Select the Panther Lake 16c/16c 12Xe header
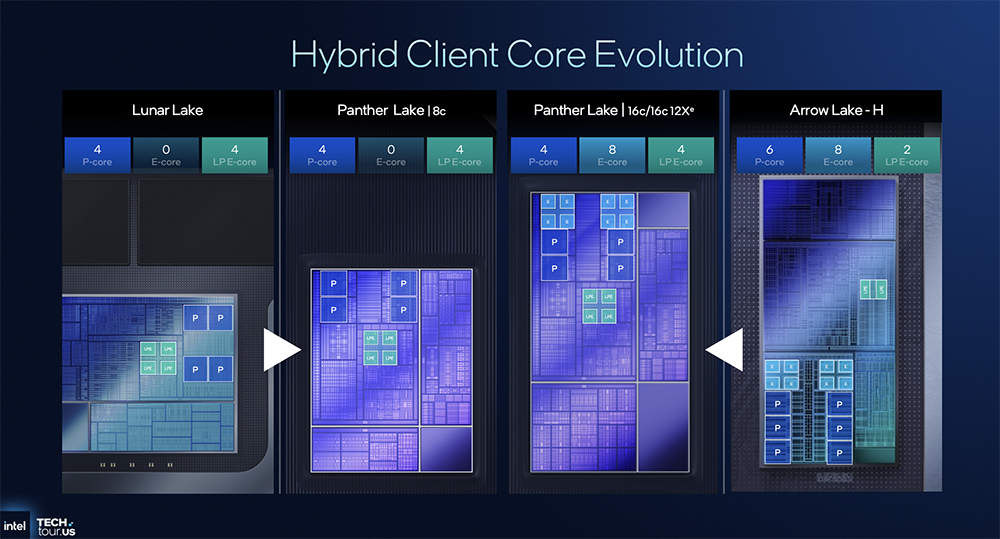The image size is (1000, 539). 611,110
